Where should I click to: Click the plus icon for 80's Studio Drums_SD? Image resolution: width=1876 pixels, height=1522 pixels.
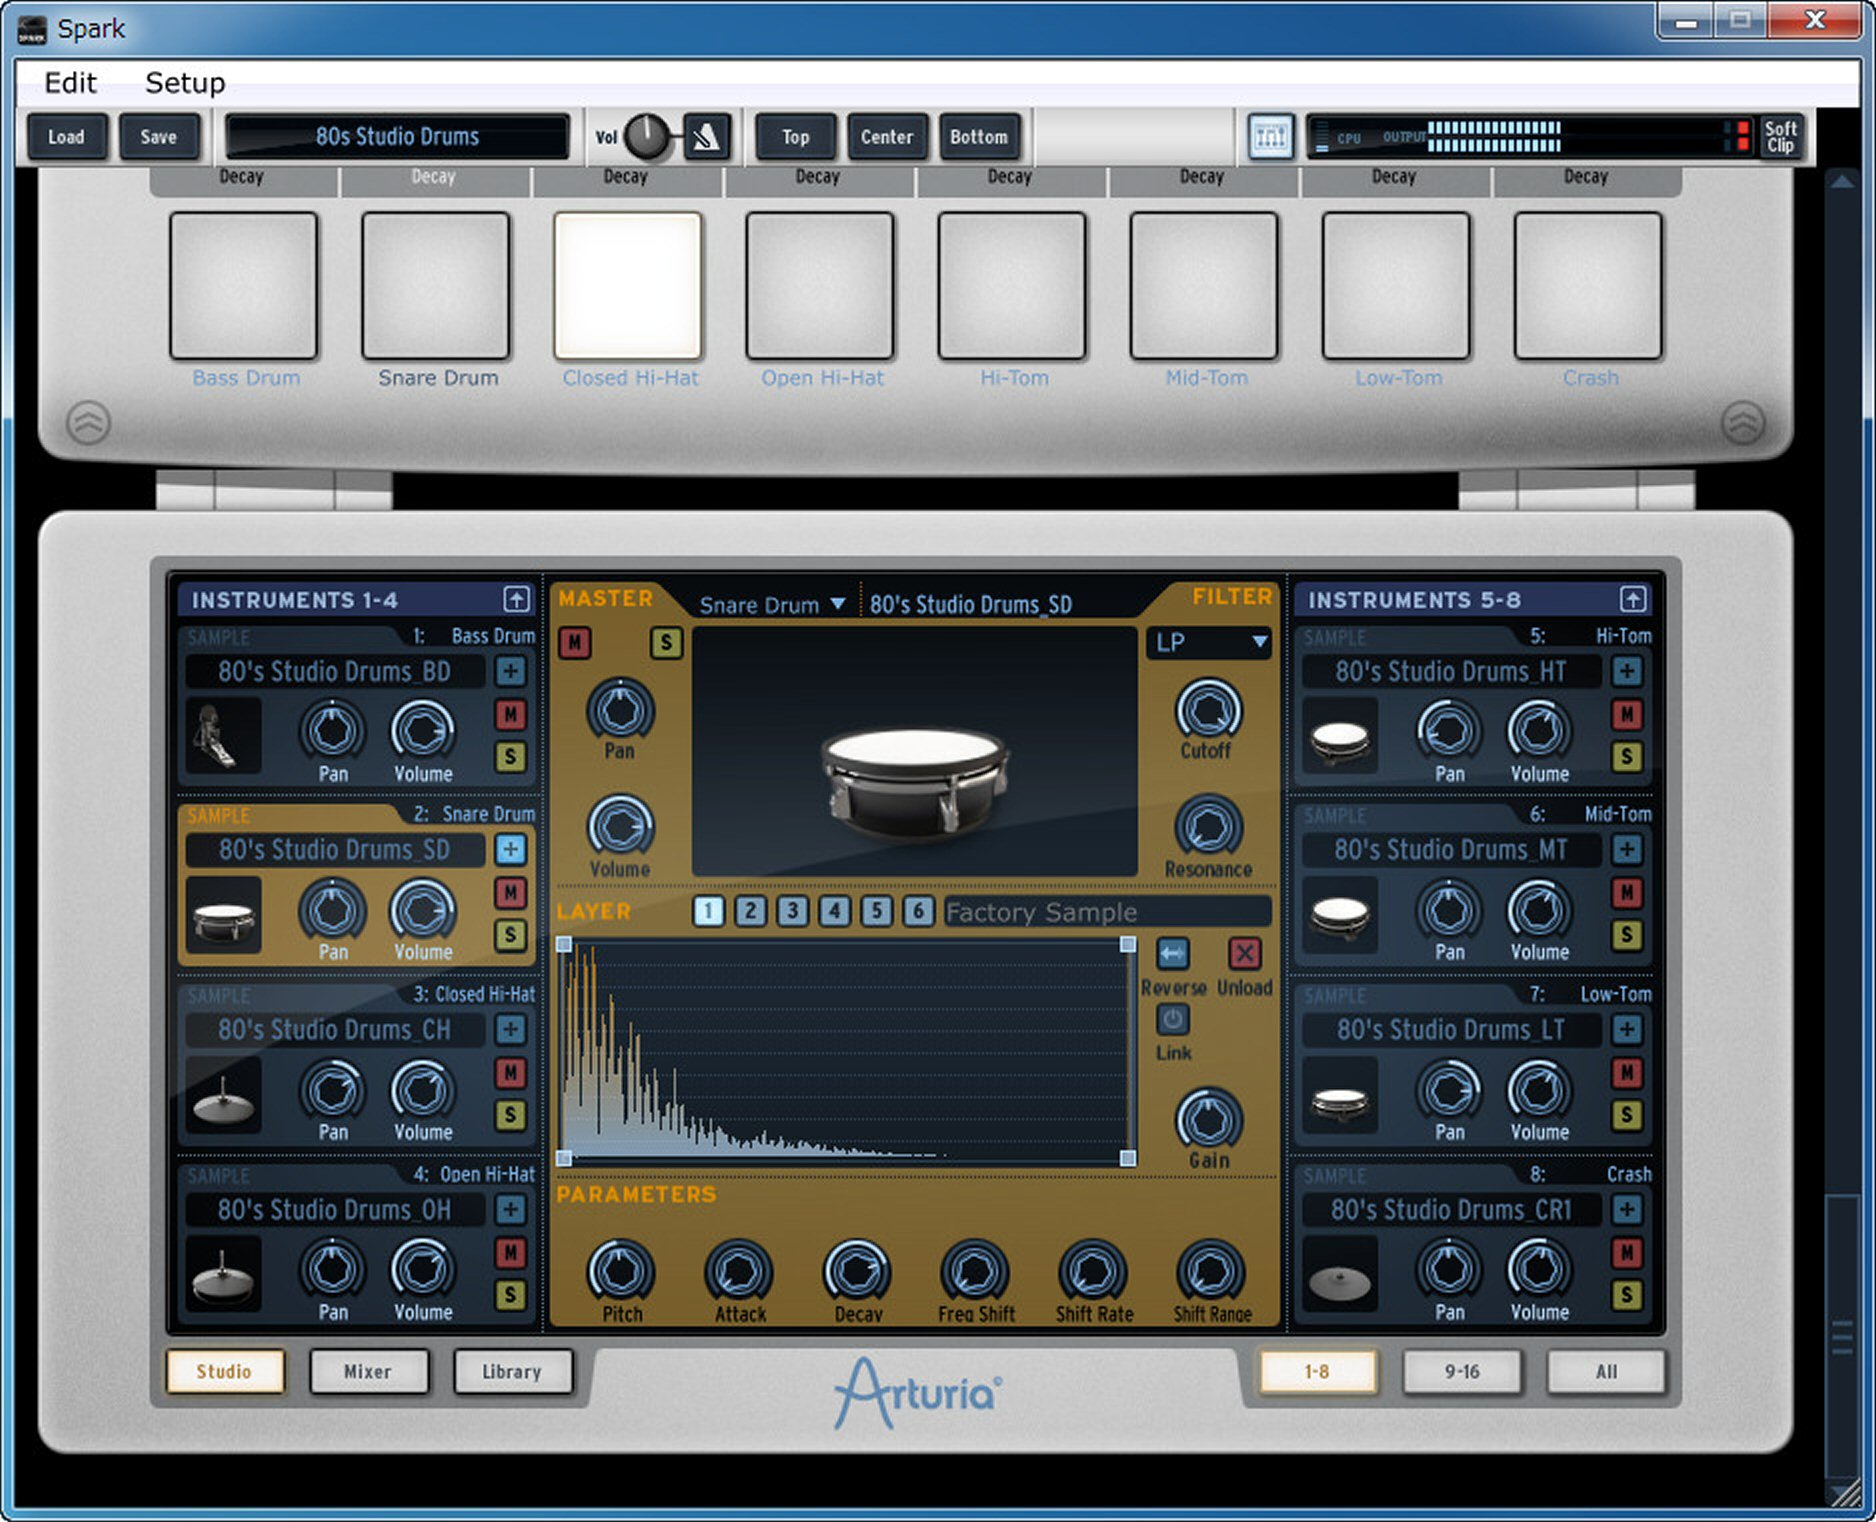511,850
